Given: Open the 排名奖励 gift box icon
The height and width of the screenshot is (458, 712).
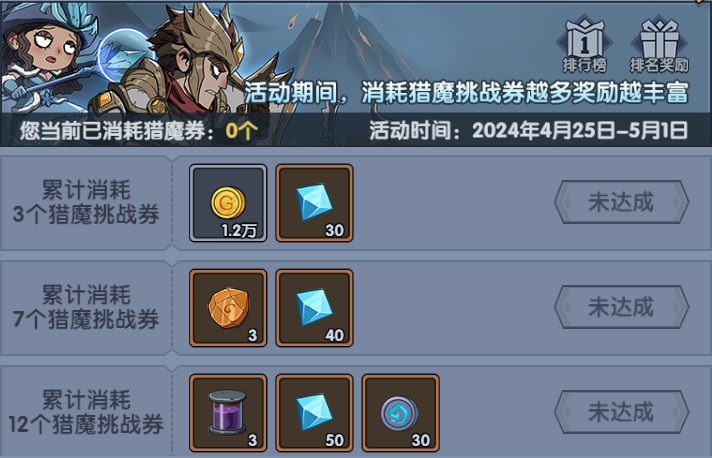Looking at the screenshot, I should (659, 45).
